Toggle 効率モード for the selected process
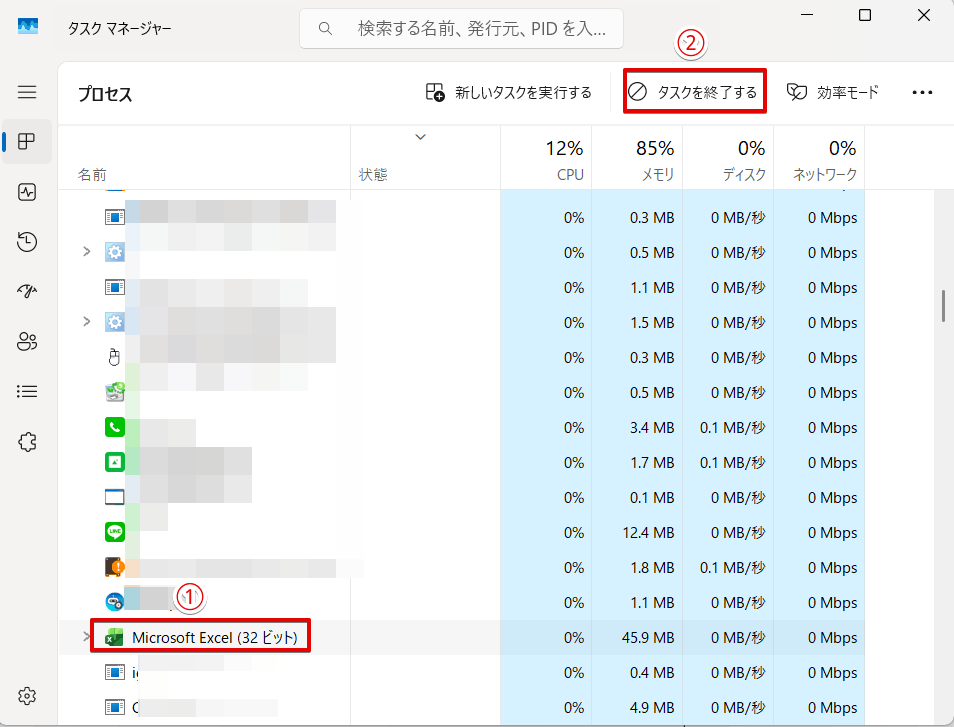Viewport: 954px width, 727px height. point(833,92)
